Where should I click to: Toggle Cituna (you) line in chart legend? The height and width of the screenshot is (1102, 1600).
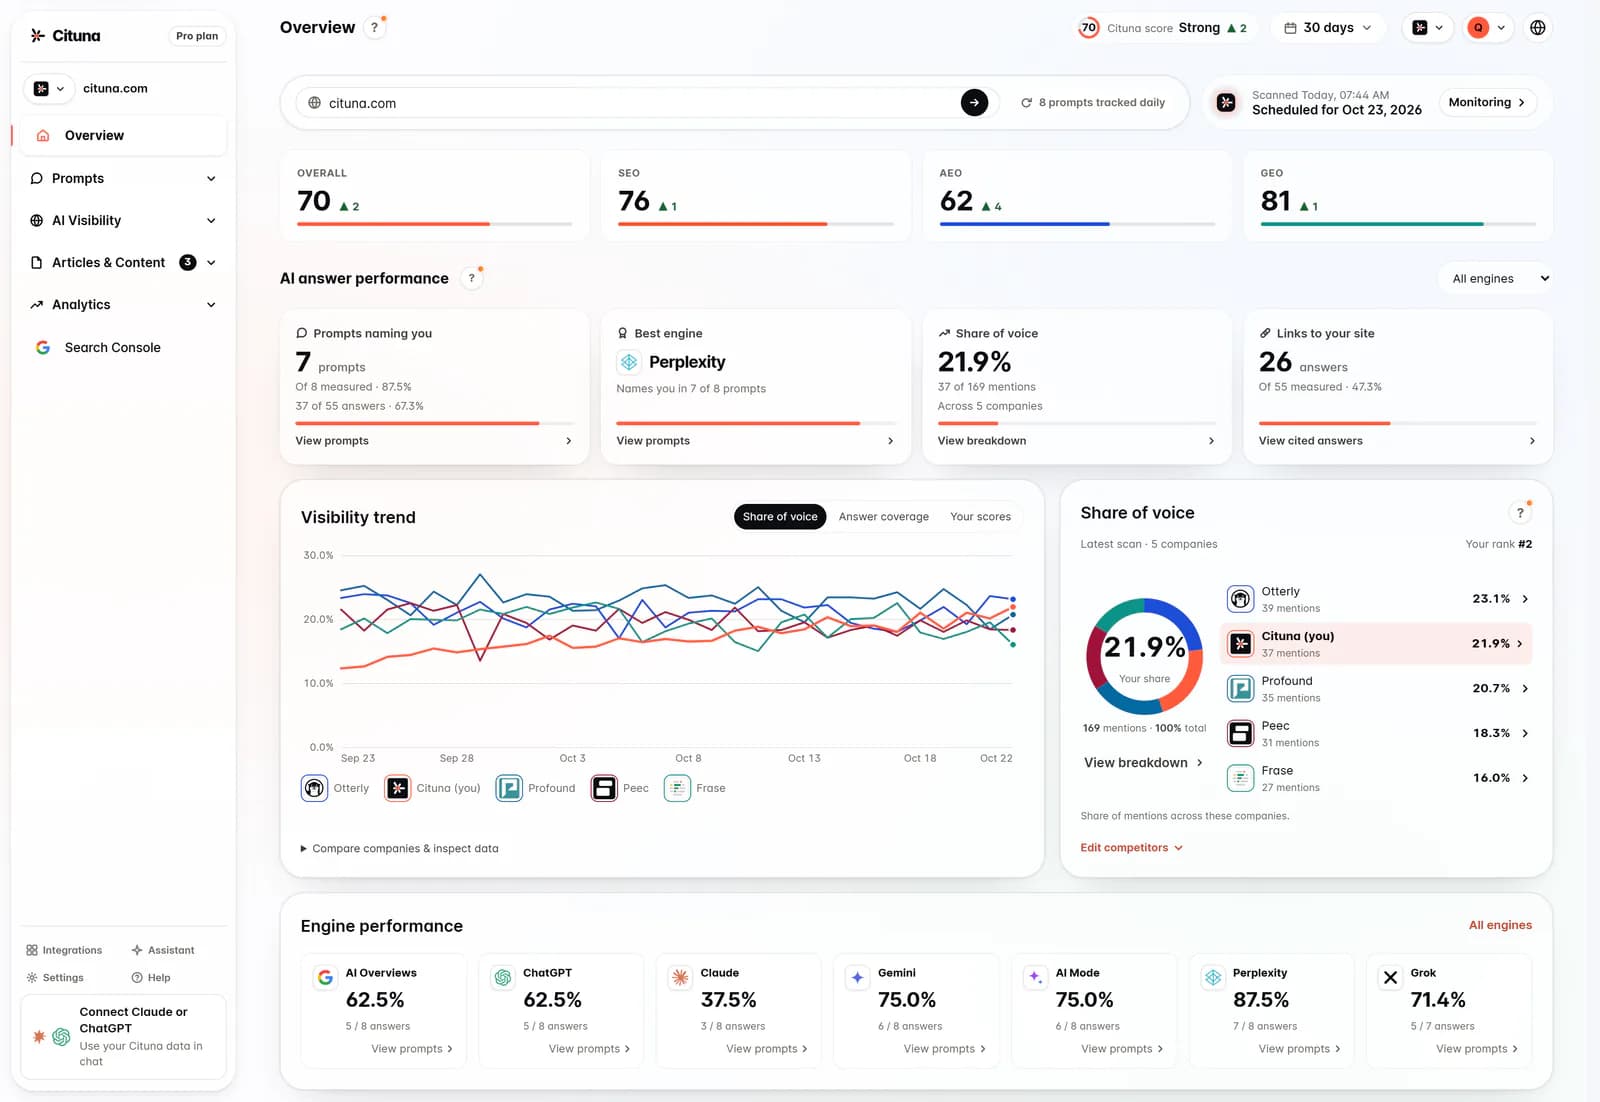(433, 788)
